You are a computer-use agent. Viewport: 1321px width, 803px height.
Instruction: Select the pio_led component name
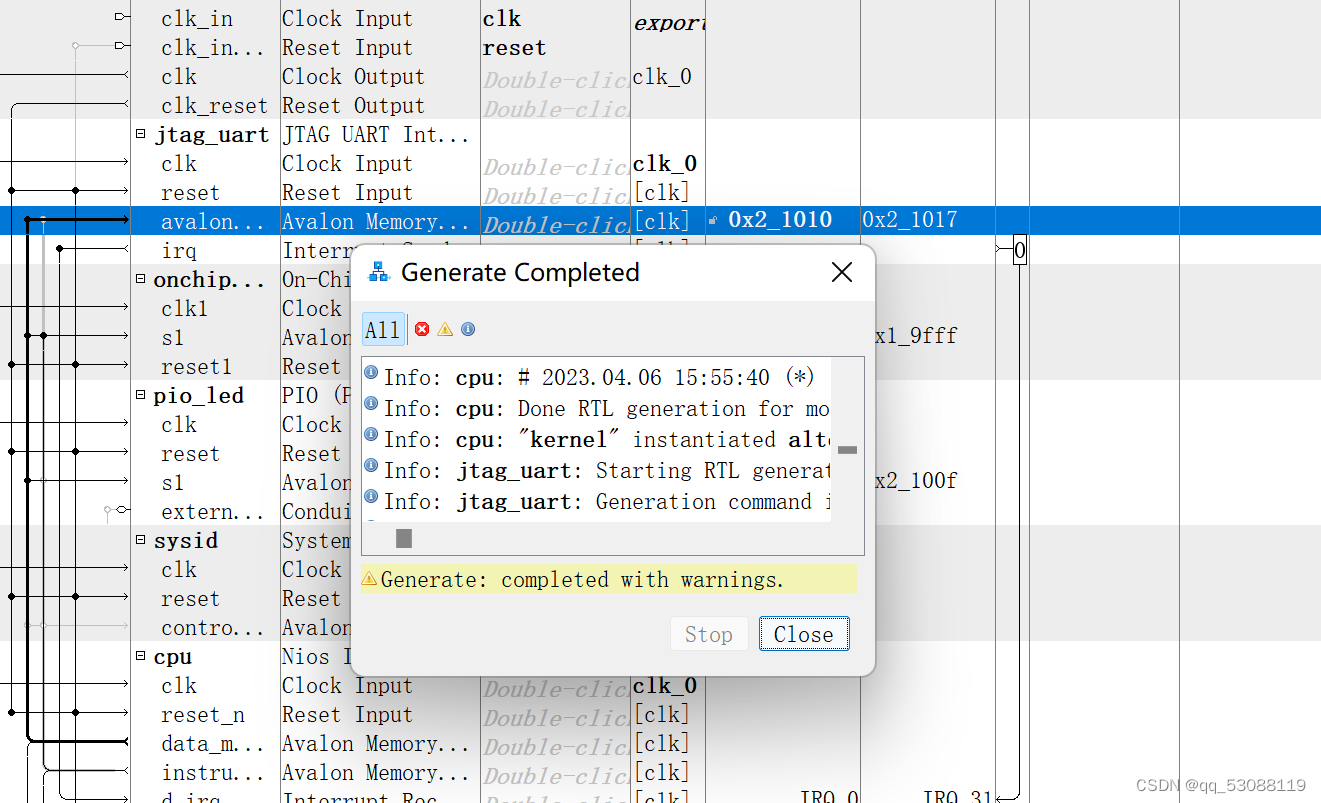(198, 396)
